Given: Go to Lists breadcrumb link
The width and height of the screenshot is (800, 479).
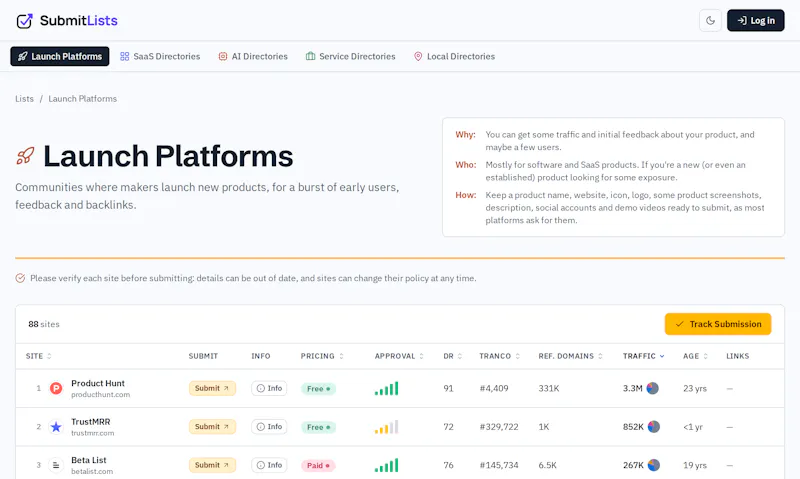Looking at the screenshot, I should click(x=24, y=98).
